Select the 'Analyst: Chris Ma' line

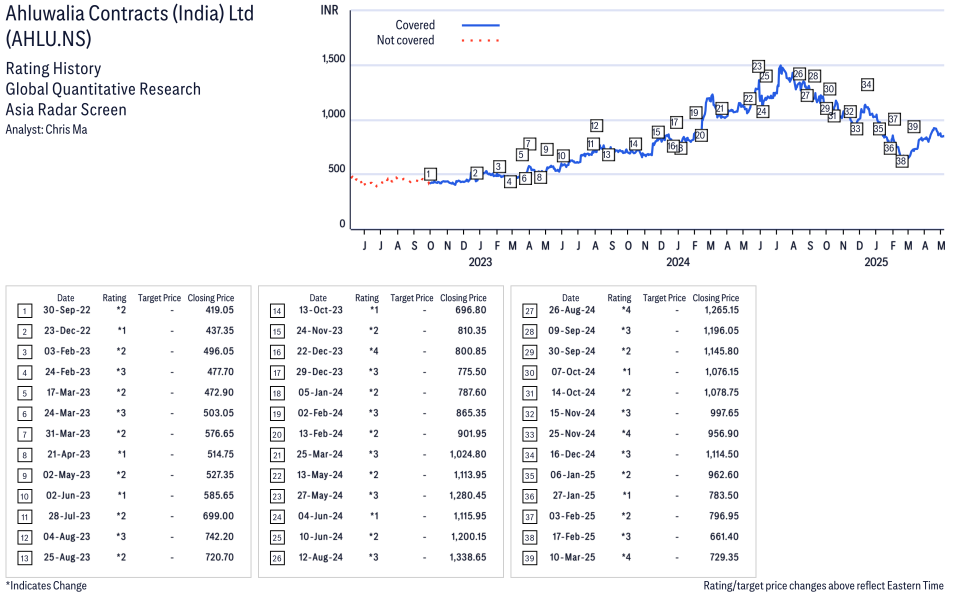pyautogui.click(x=46, y=130)
